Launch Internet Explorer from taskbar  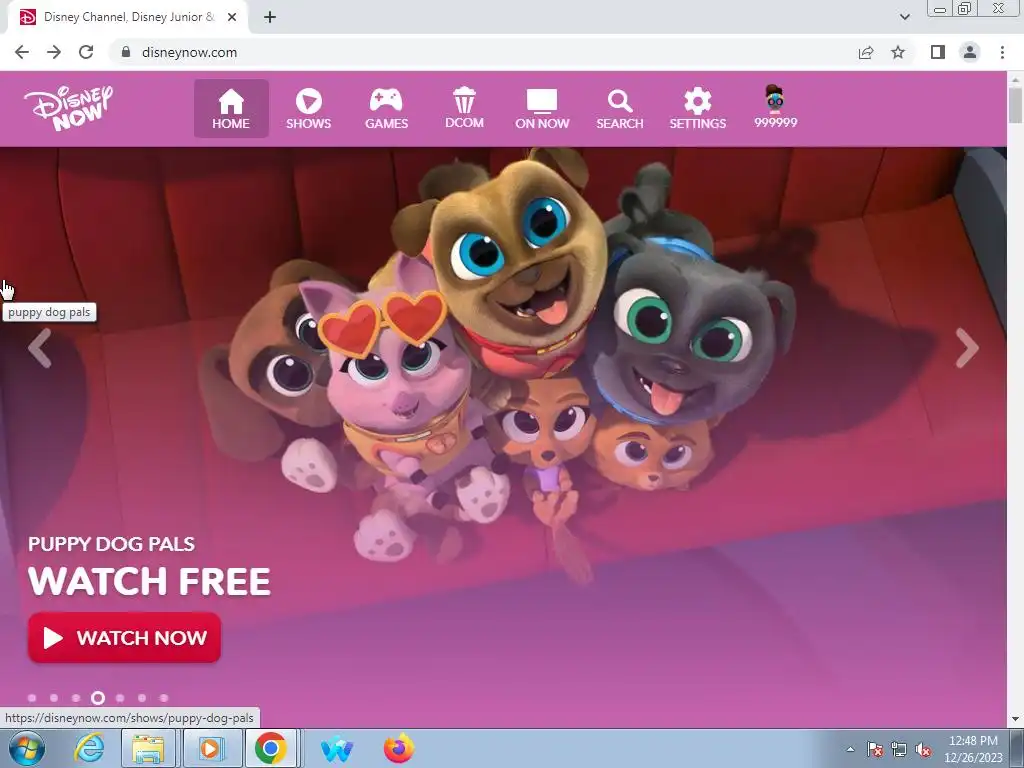pos(88,748)
